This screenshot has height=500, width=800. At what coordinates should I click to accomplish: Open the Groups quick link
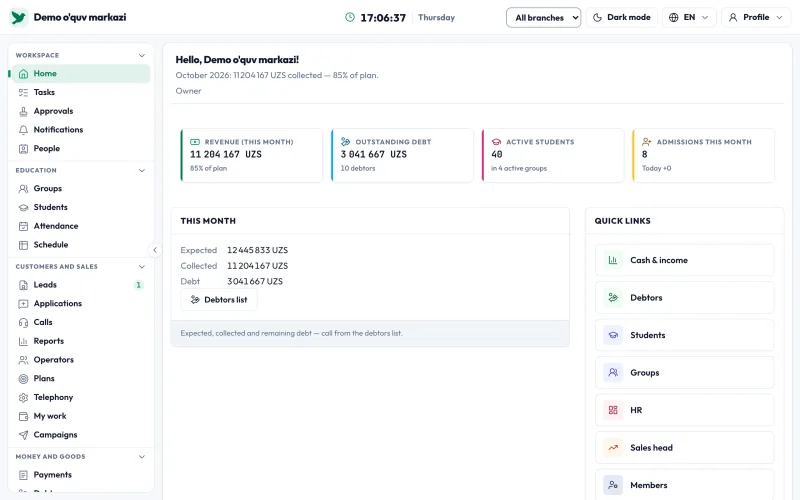coord(684,373)
